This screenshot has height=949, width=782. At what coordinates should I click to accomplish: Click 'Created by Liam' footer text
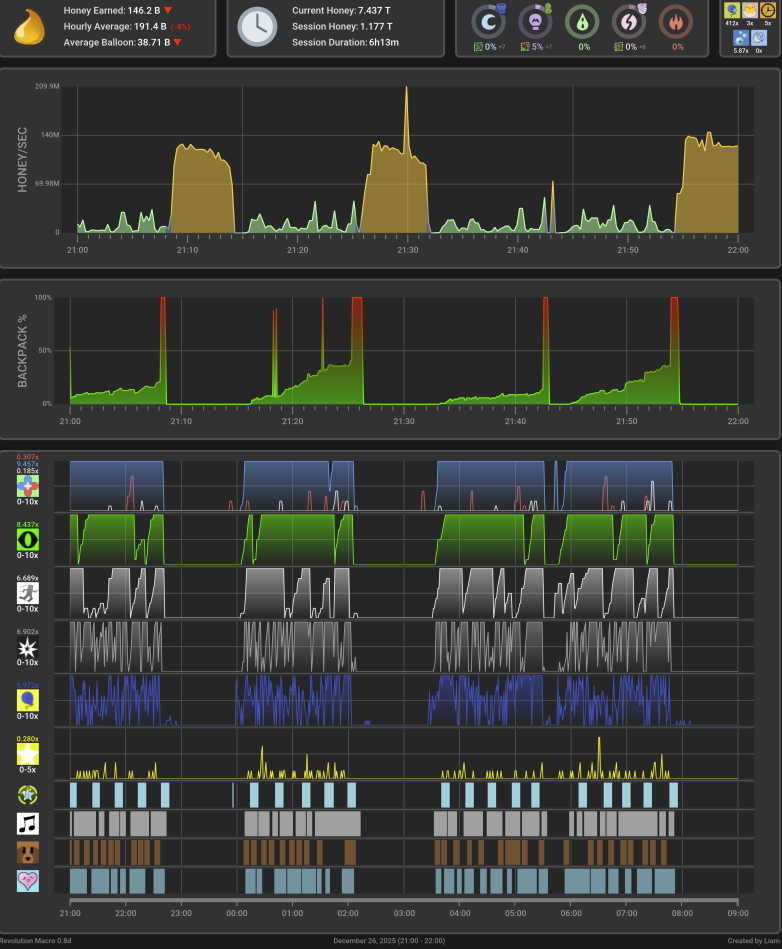[x=754, y=941]
